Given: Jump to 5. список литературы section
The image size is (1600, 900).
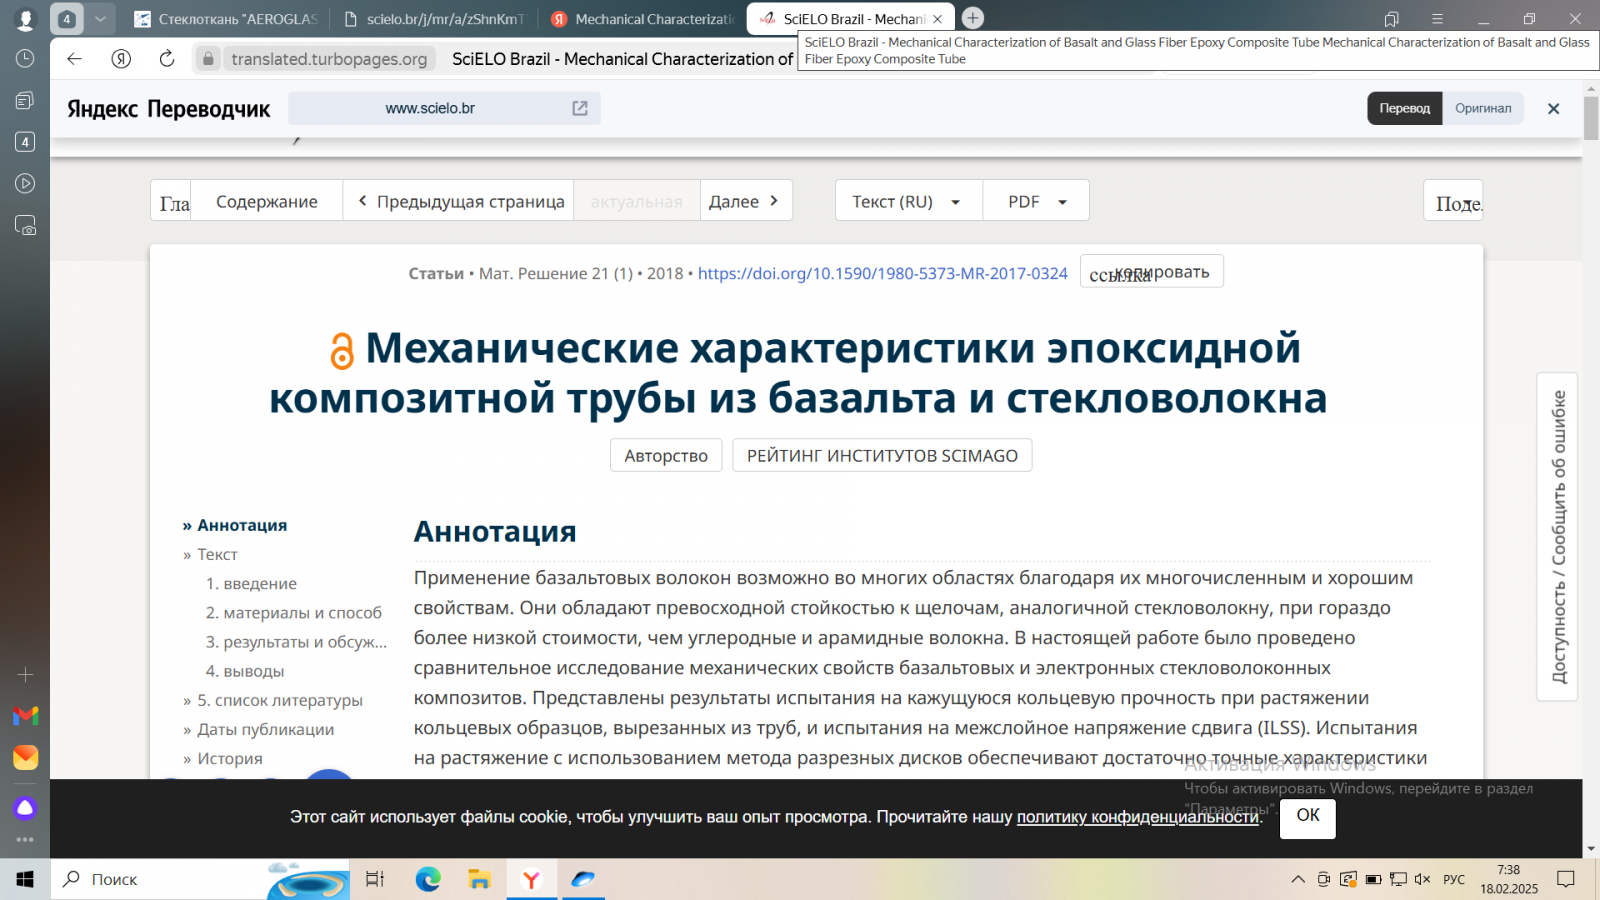Looking at the screenshot, I should 280,700.
